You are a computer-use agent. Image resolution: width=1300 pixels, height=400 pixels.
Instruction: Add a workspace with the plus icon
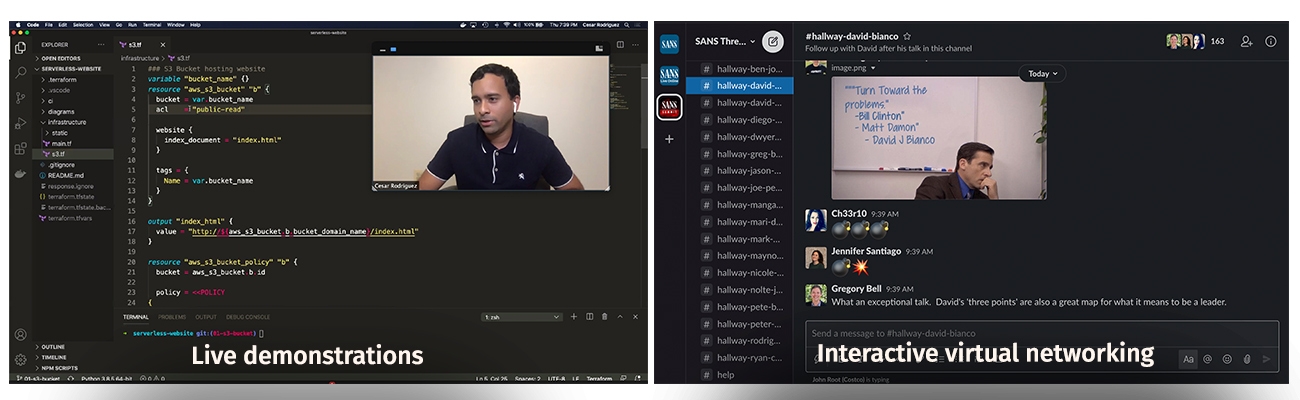669,139
